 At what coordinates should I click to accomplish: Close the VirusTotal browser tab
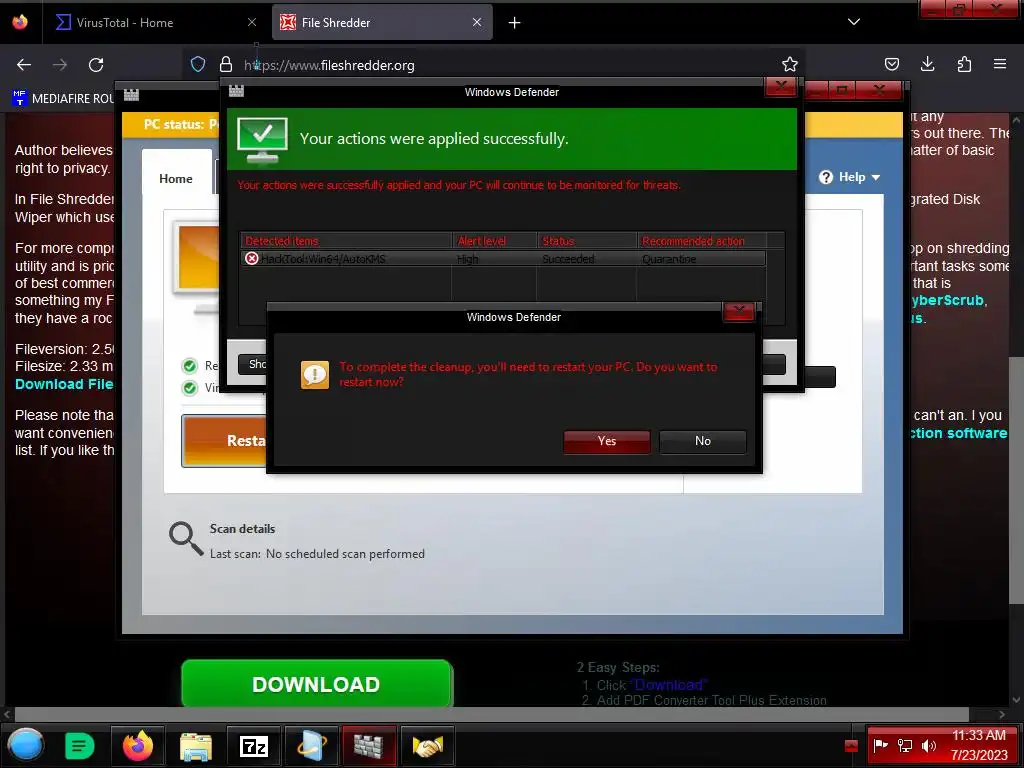(252, 23)
